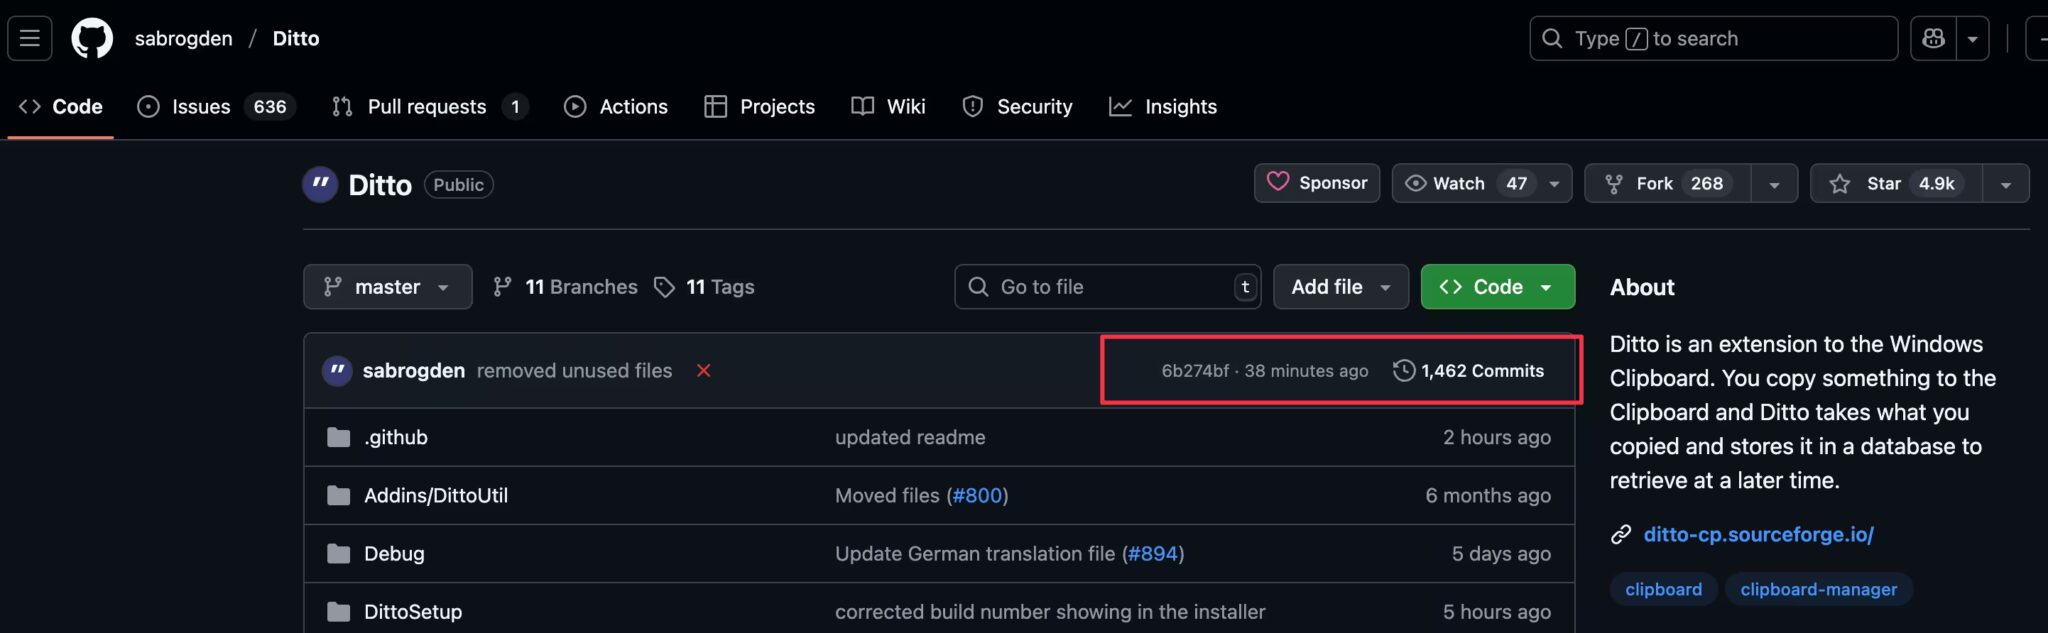Open GitHub Copilot from the header
Viewport: 2048px width, 633px height.
click(1932, 37)
